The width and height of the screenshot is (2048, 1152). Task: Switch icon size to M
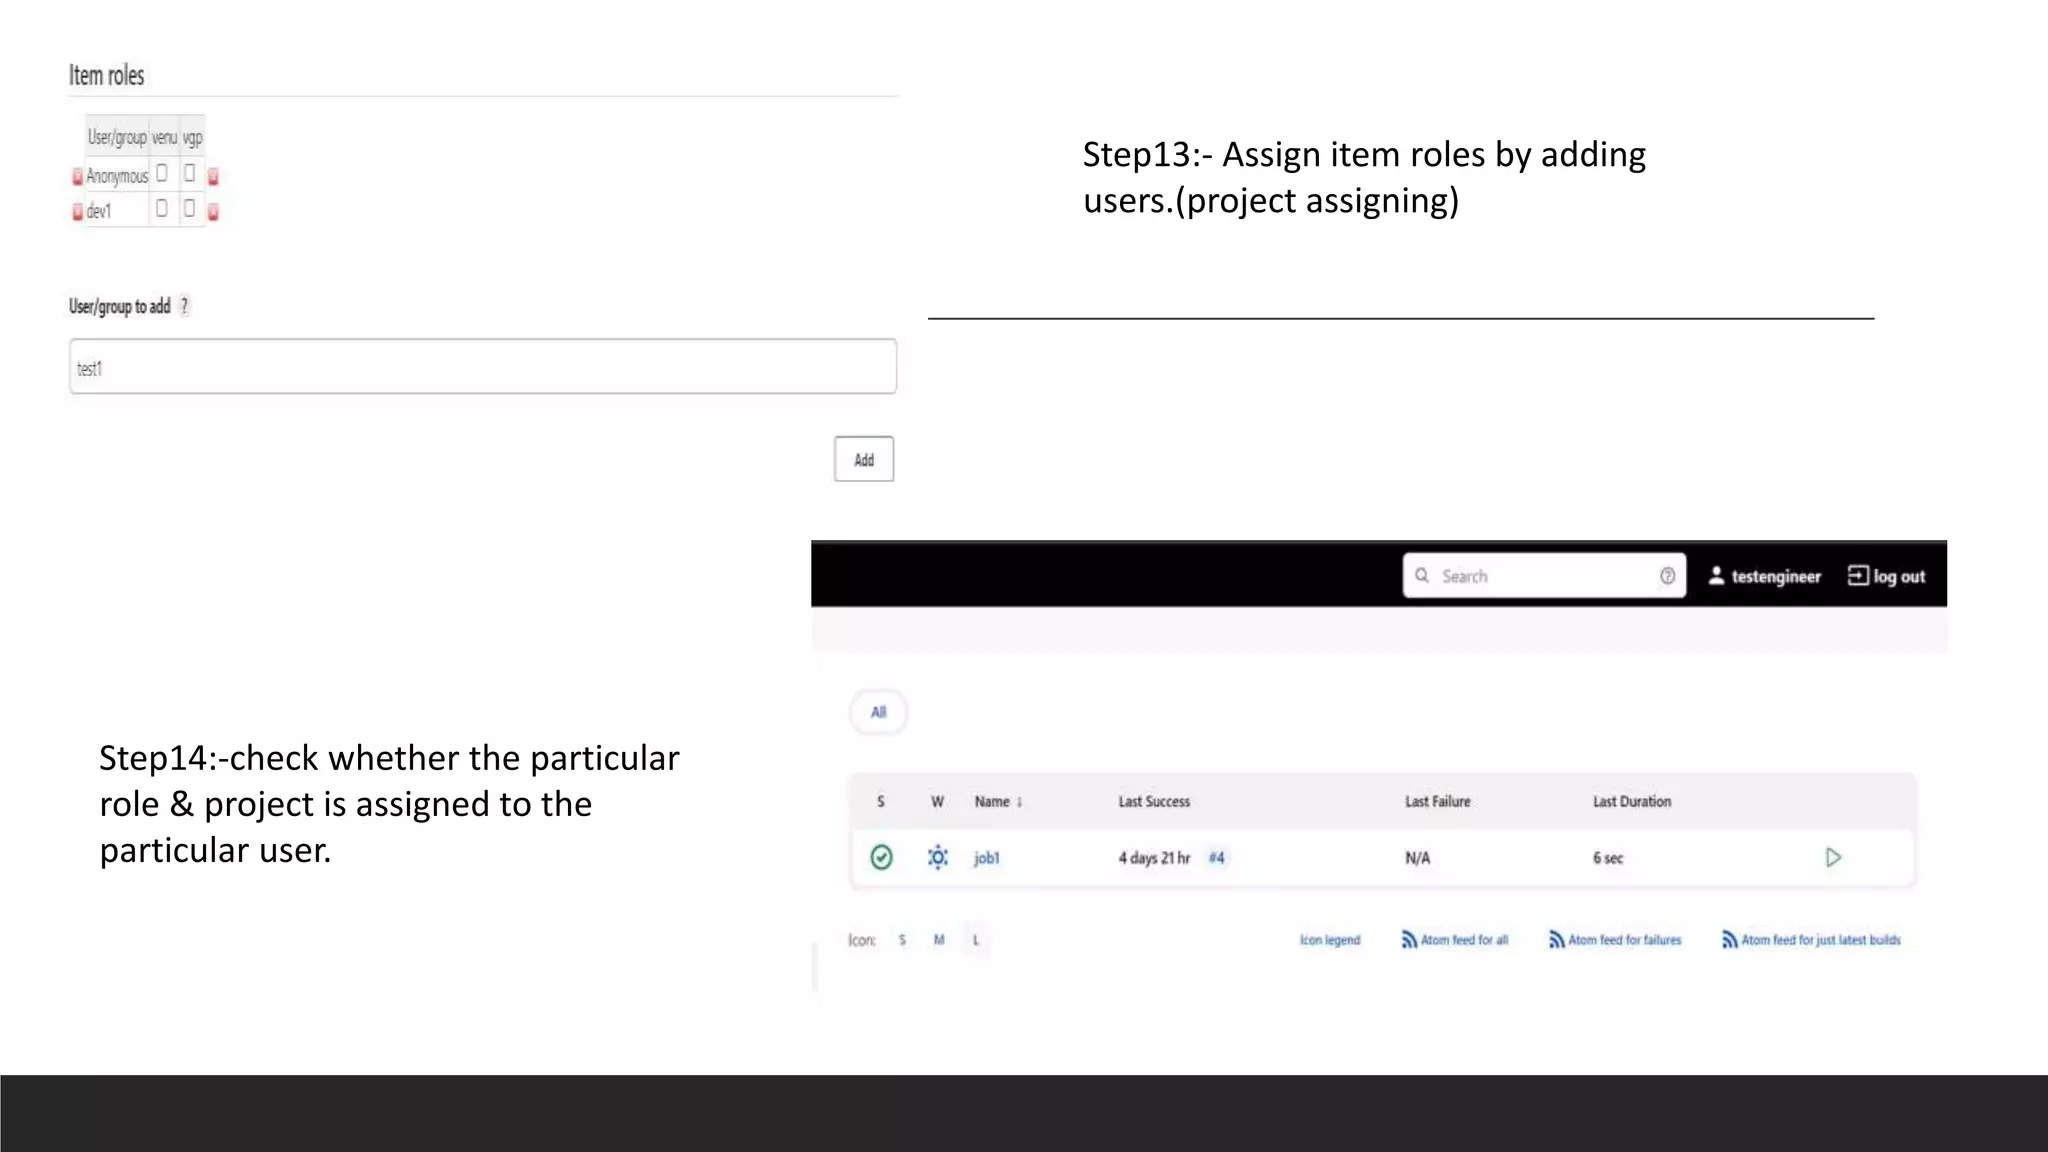(939, 940)
